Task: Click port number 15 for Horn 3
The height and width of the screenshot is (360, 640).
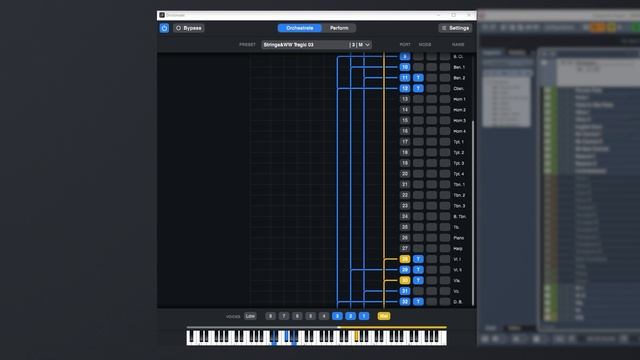Action: tap(404, 120)
